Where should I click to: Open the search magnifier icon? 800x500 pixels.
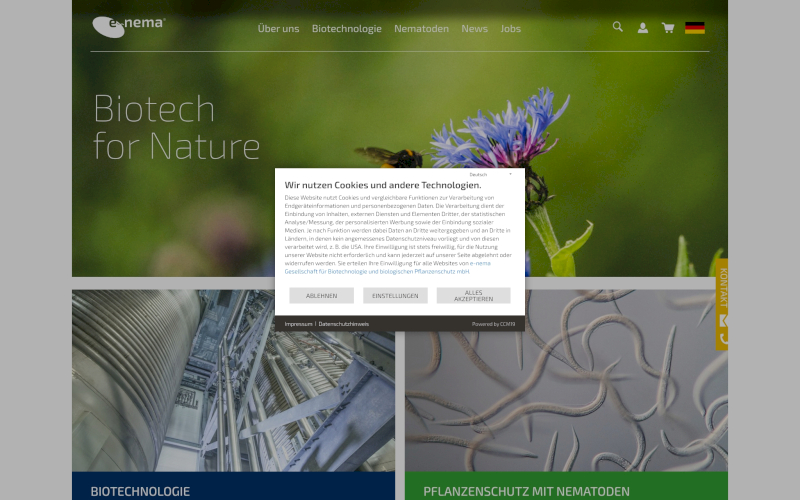[x=618, y=27]
